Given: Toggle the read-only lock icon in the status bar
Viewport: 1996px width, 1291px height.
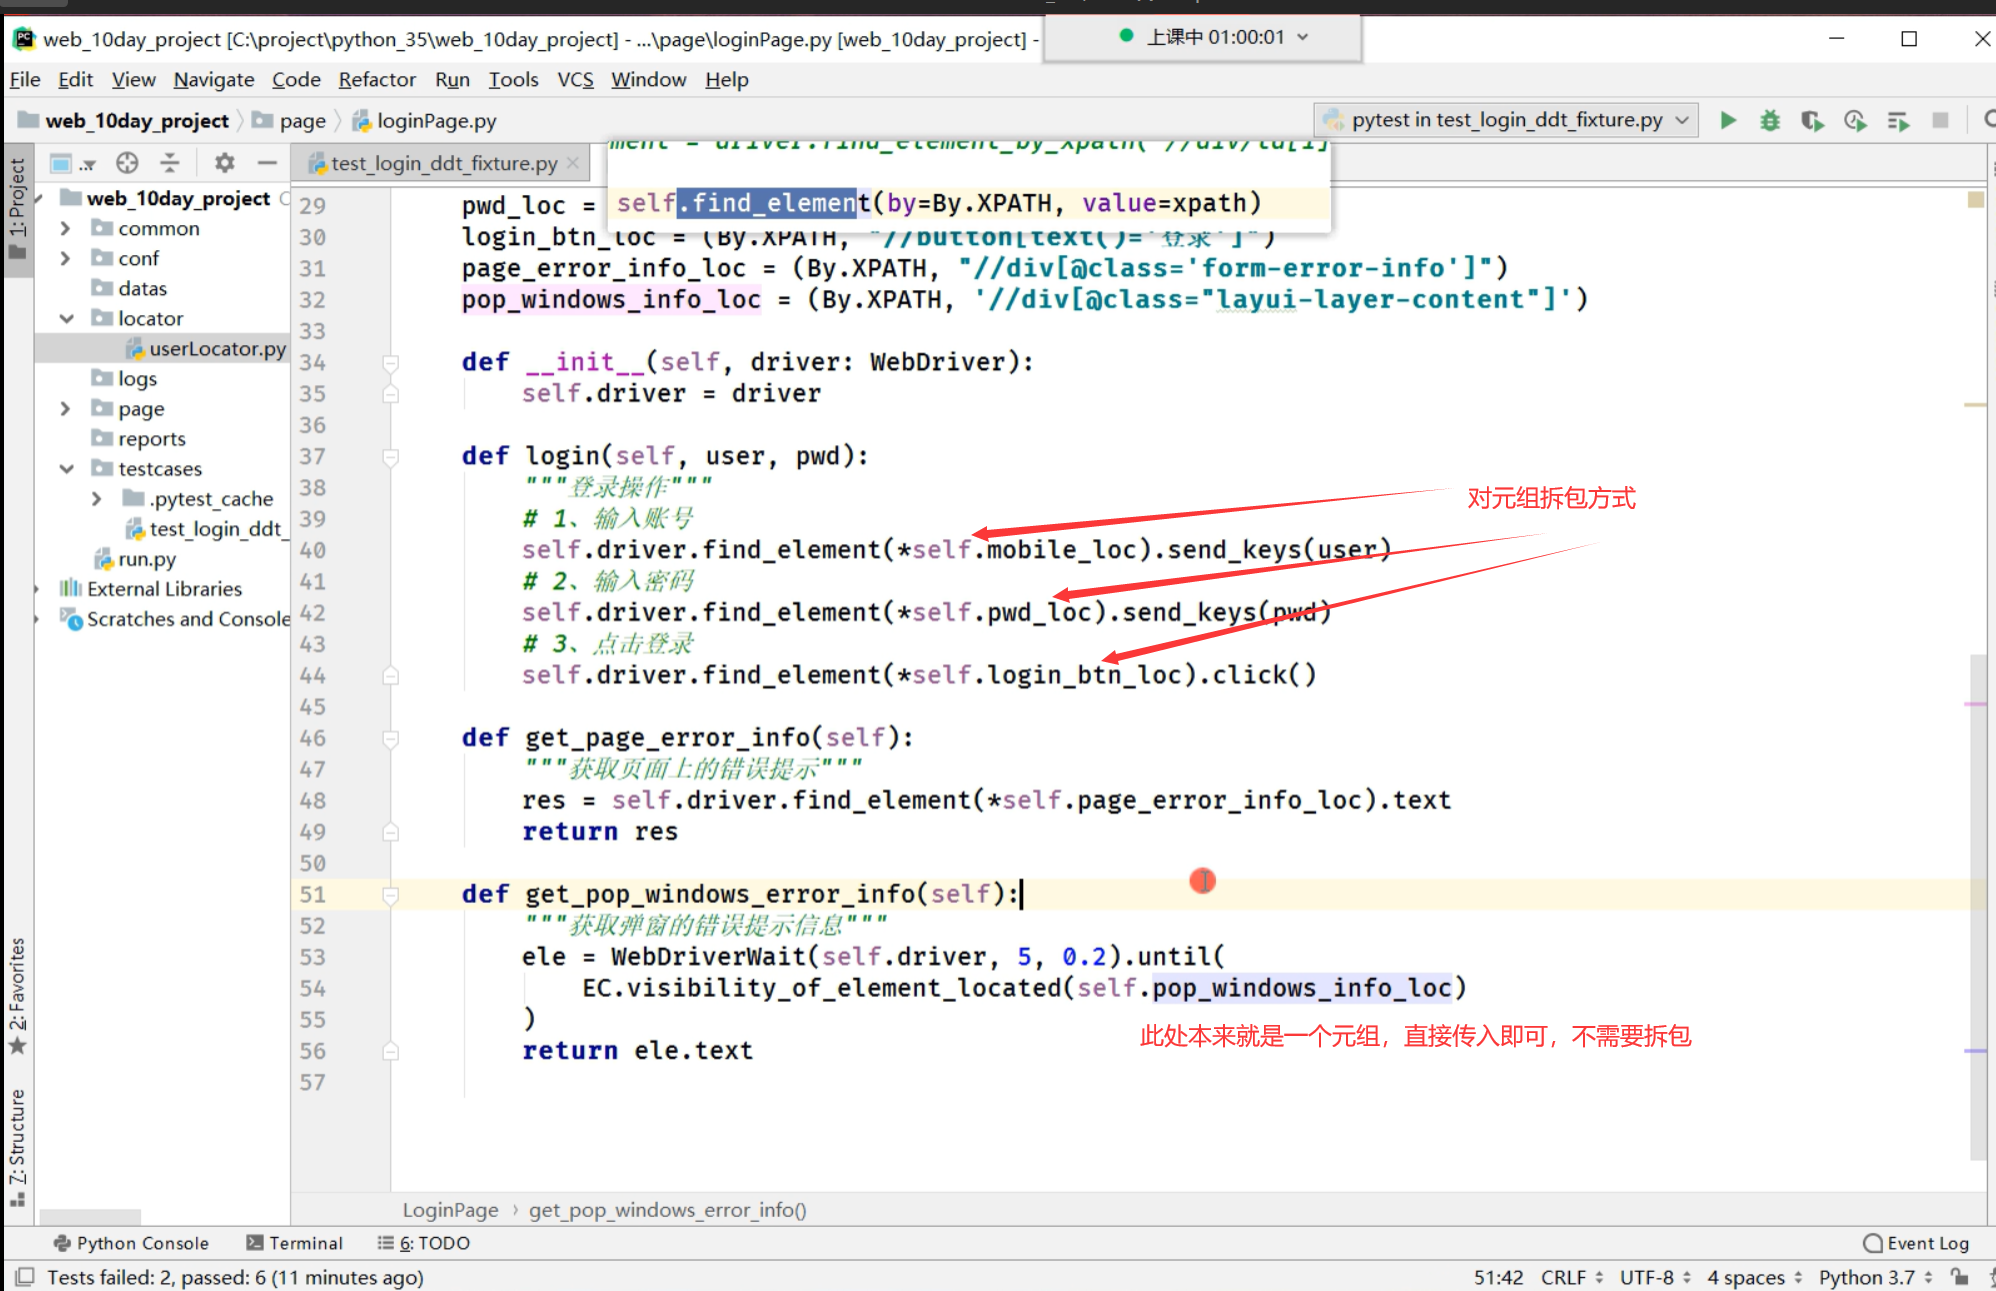Looking at the screenshot, I should tap(1960, 1277).
